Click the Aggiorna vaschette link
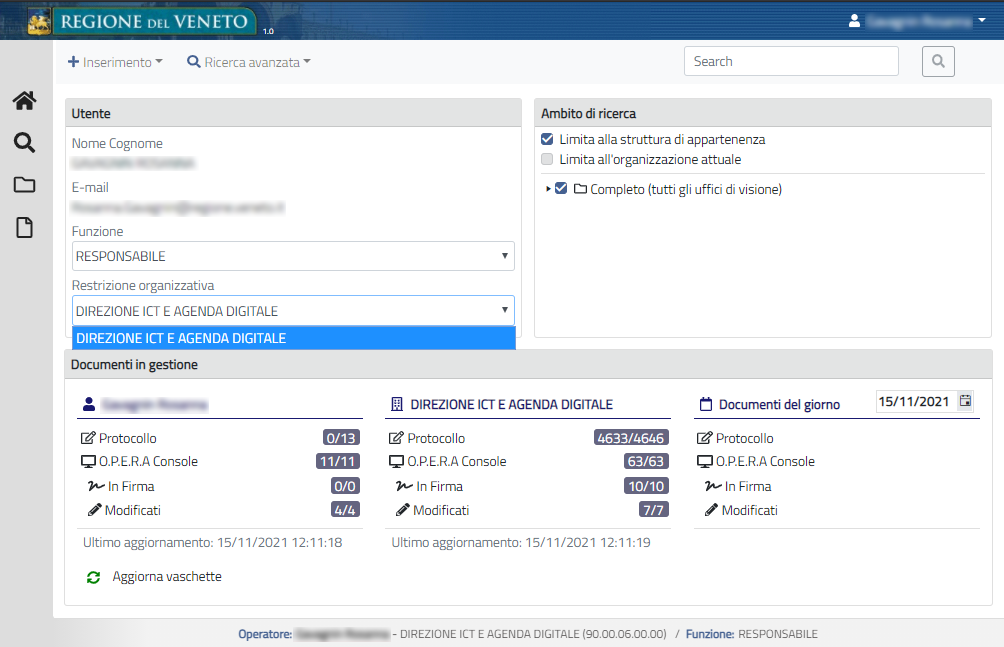The image size is (1004, 647). click(x=167, y=577)
